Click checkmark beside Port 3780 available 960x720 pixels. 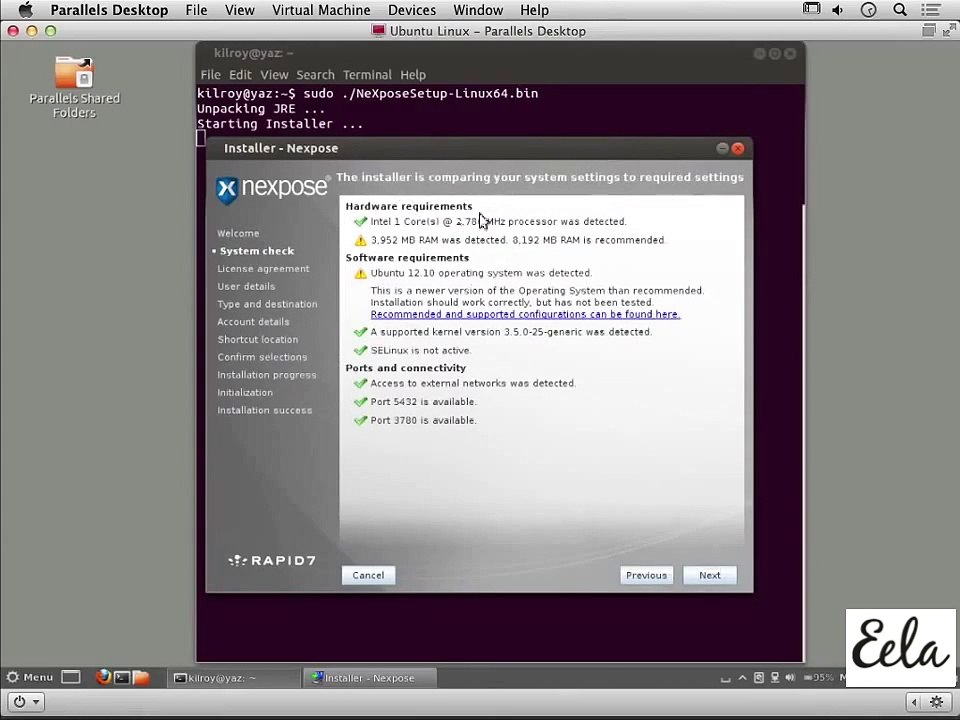point(360,420)
